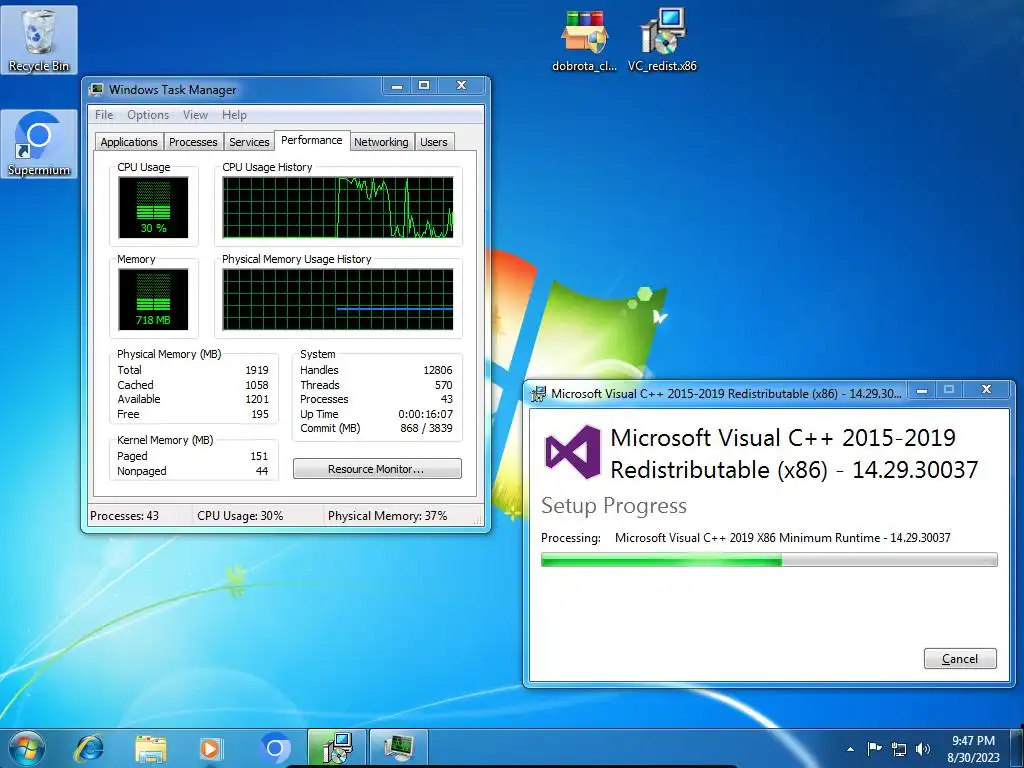
Task: Launch Internet Explorer from the taskbar
Action: click(89, 748)
